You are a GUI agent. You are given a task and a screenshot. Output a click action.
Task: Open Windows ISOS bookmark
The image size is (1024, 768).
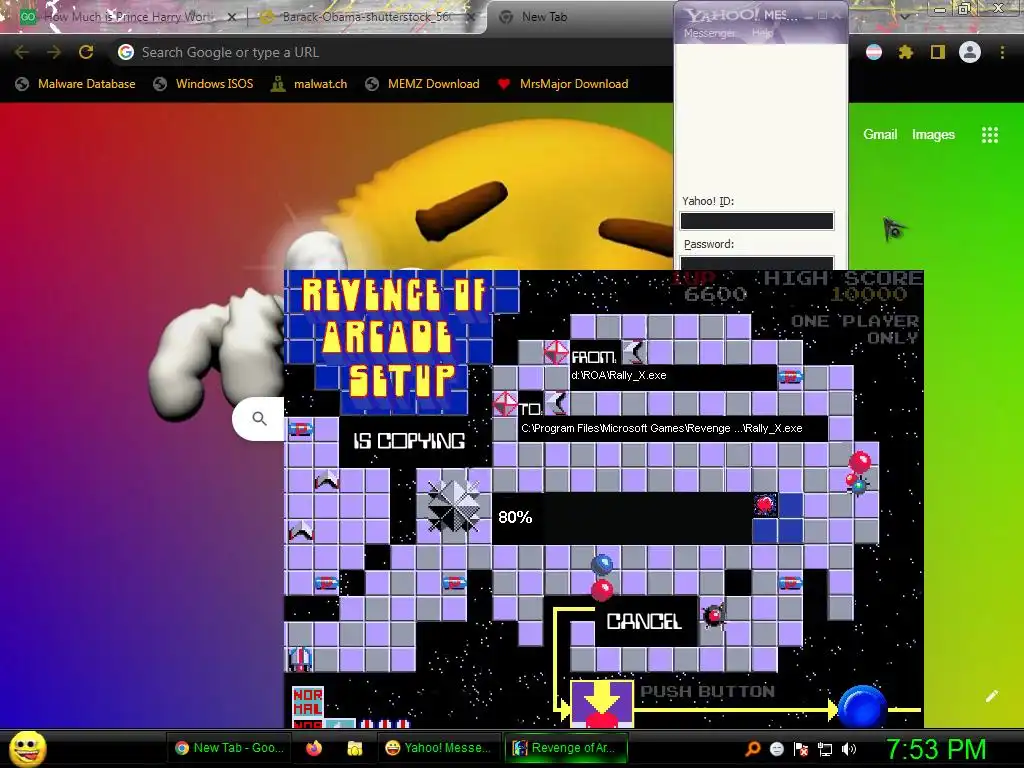[203, 84]
